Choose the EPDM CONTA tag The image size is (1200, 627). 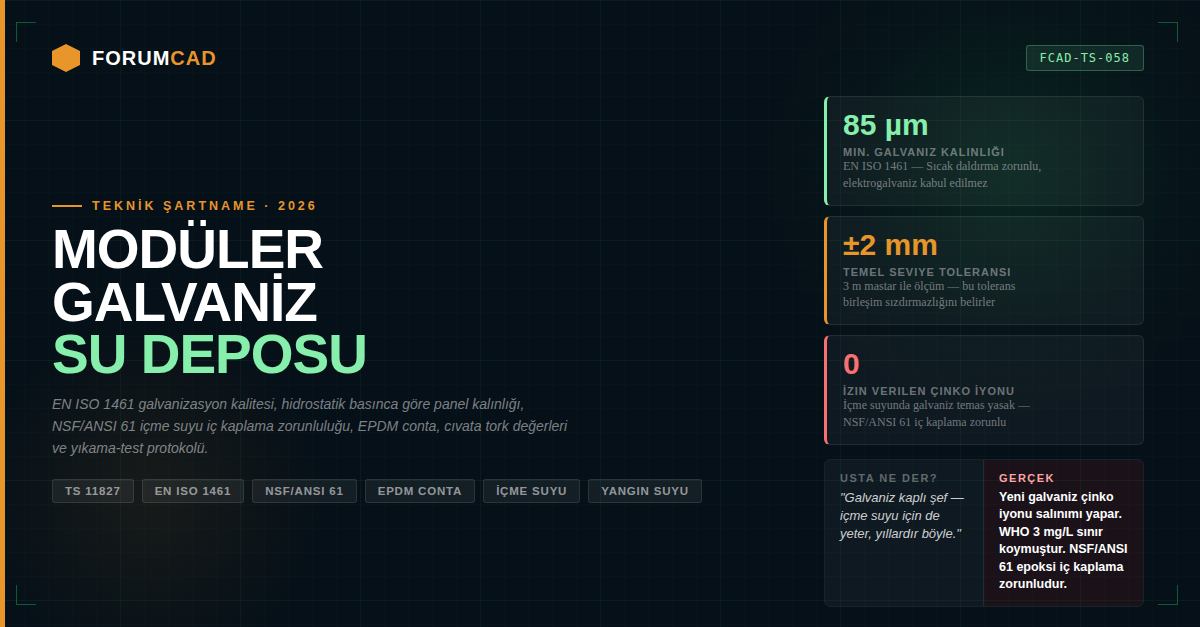tap(420, 491)
